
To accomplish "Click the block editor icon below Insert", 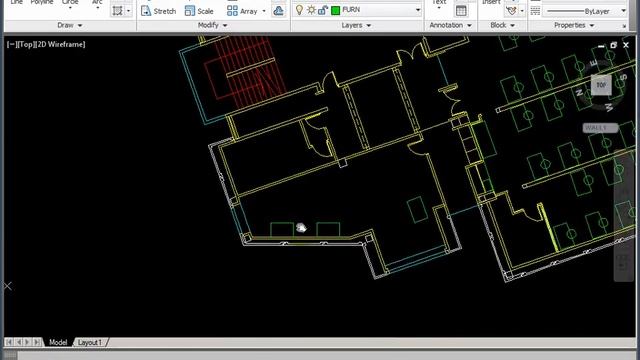I will (511, 11).
